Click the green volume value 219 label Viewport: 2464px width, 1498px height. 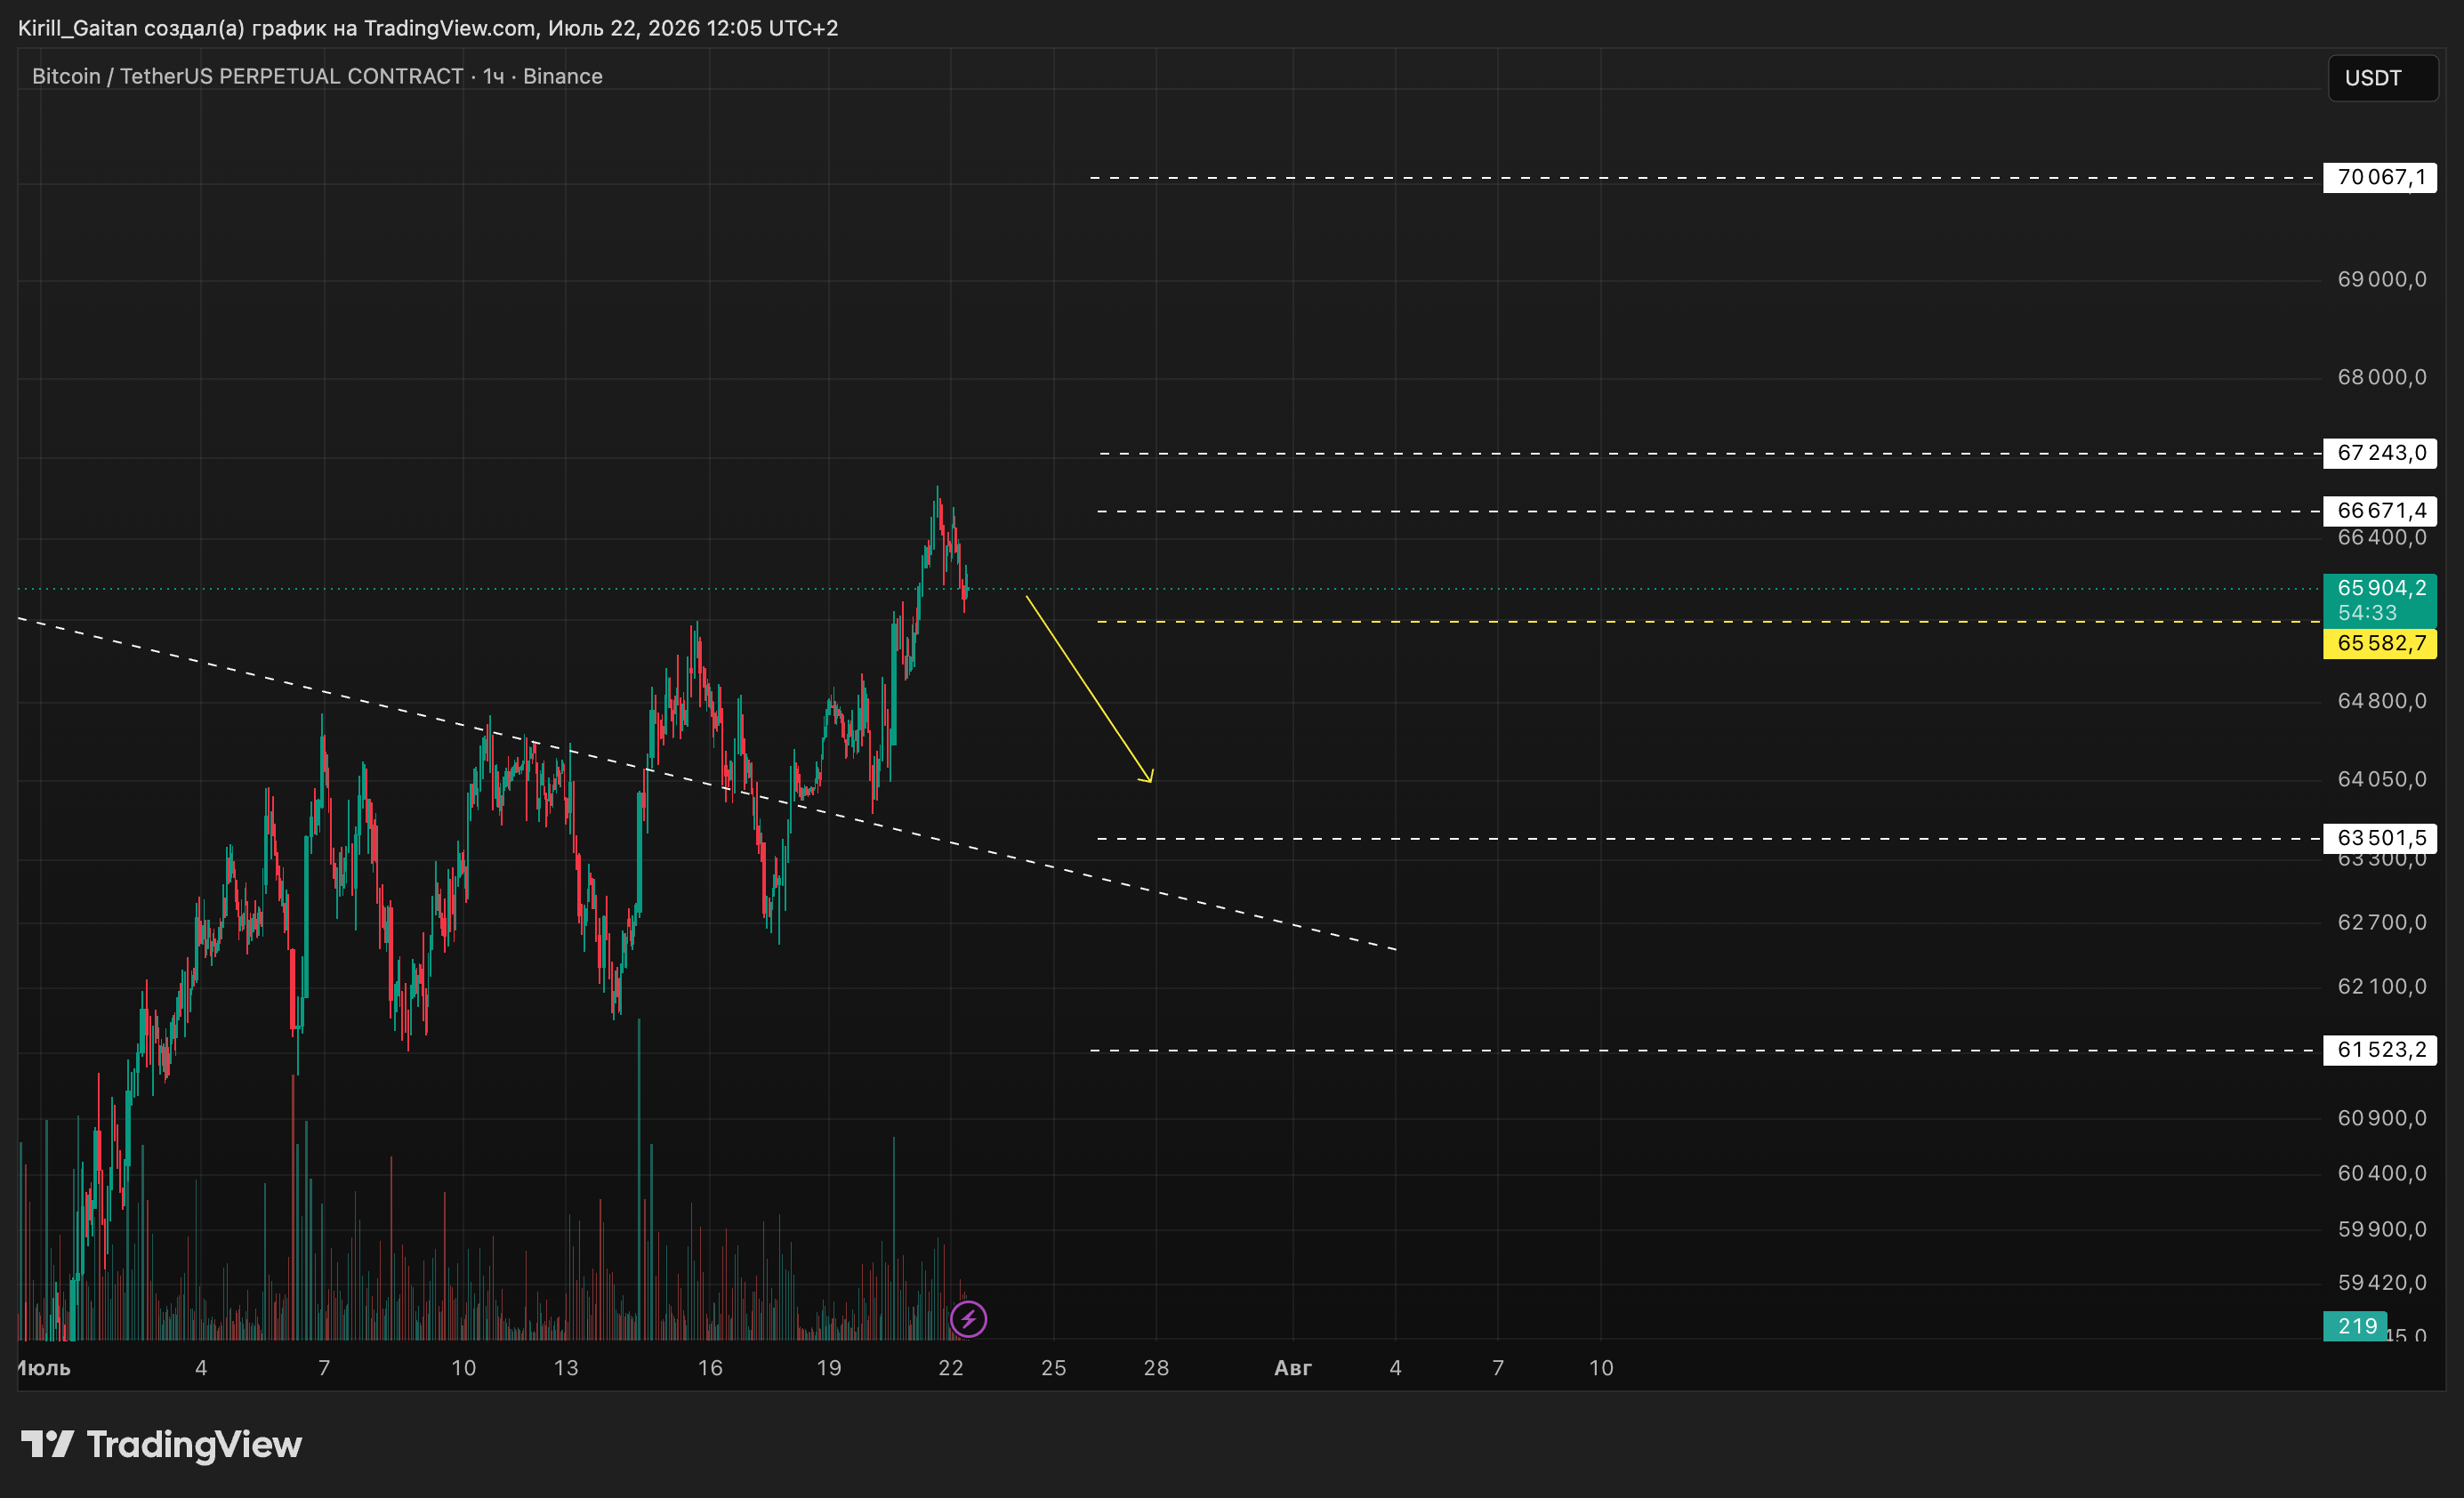[2356, 1326]
